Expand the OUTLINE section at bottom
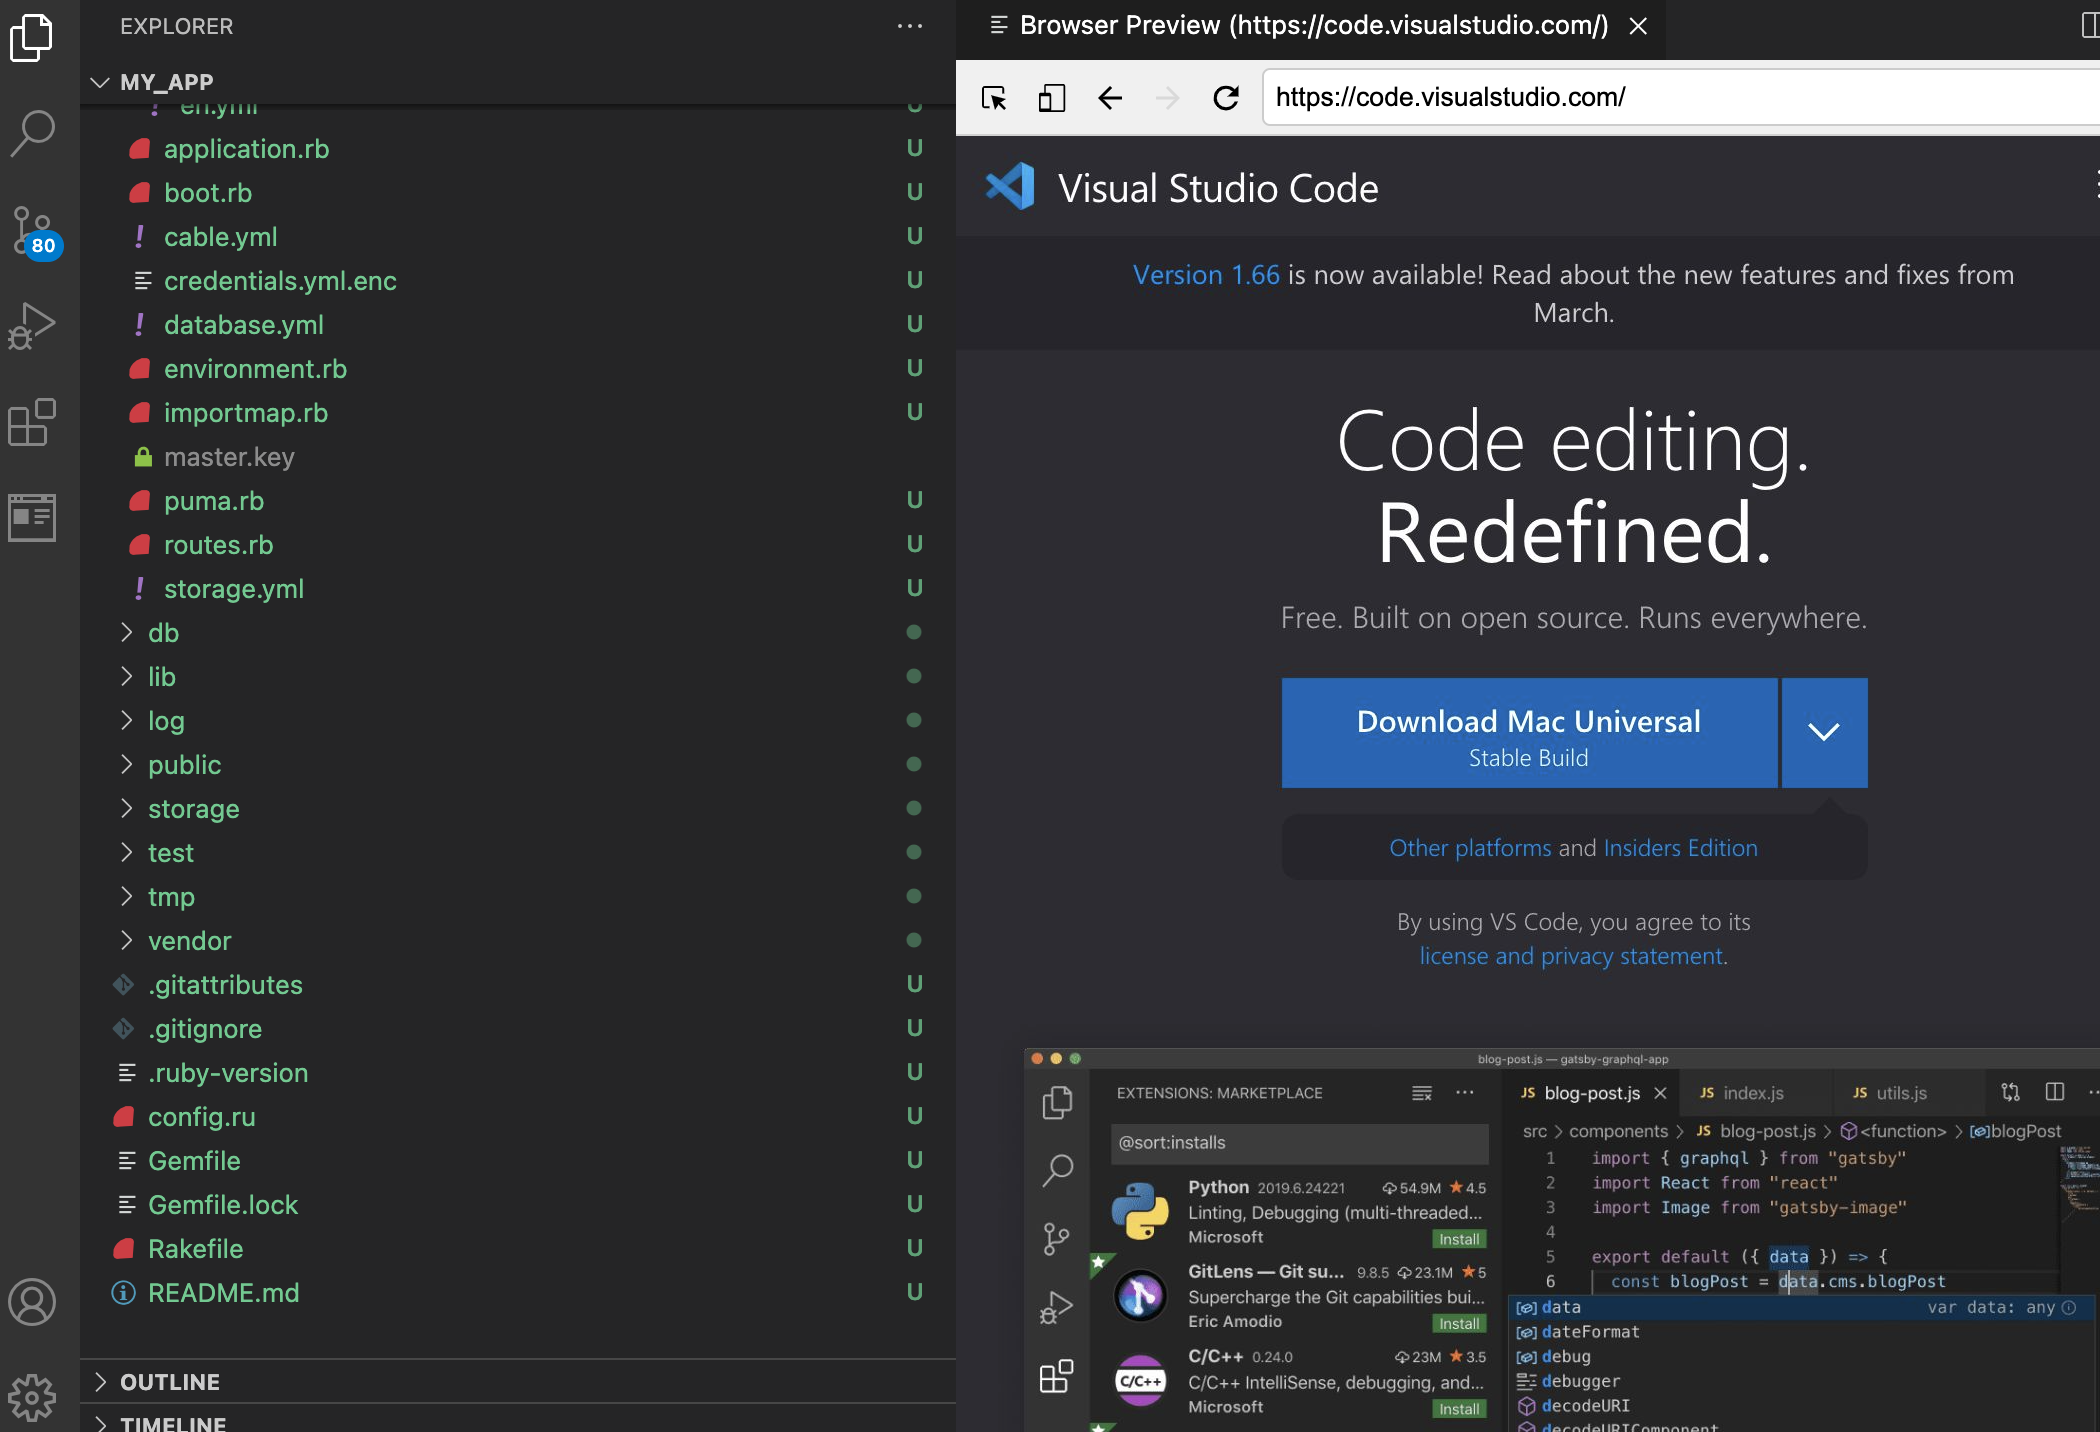Image resolution: width=2100 pixels, height=1432 pixels. 101,1381
